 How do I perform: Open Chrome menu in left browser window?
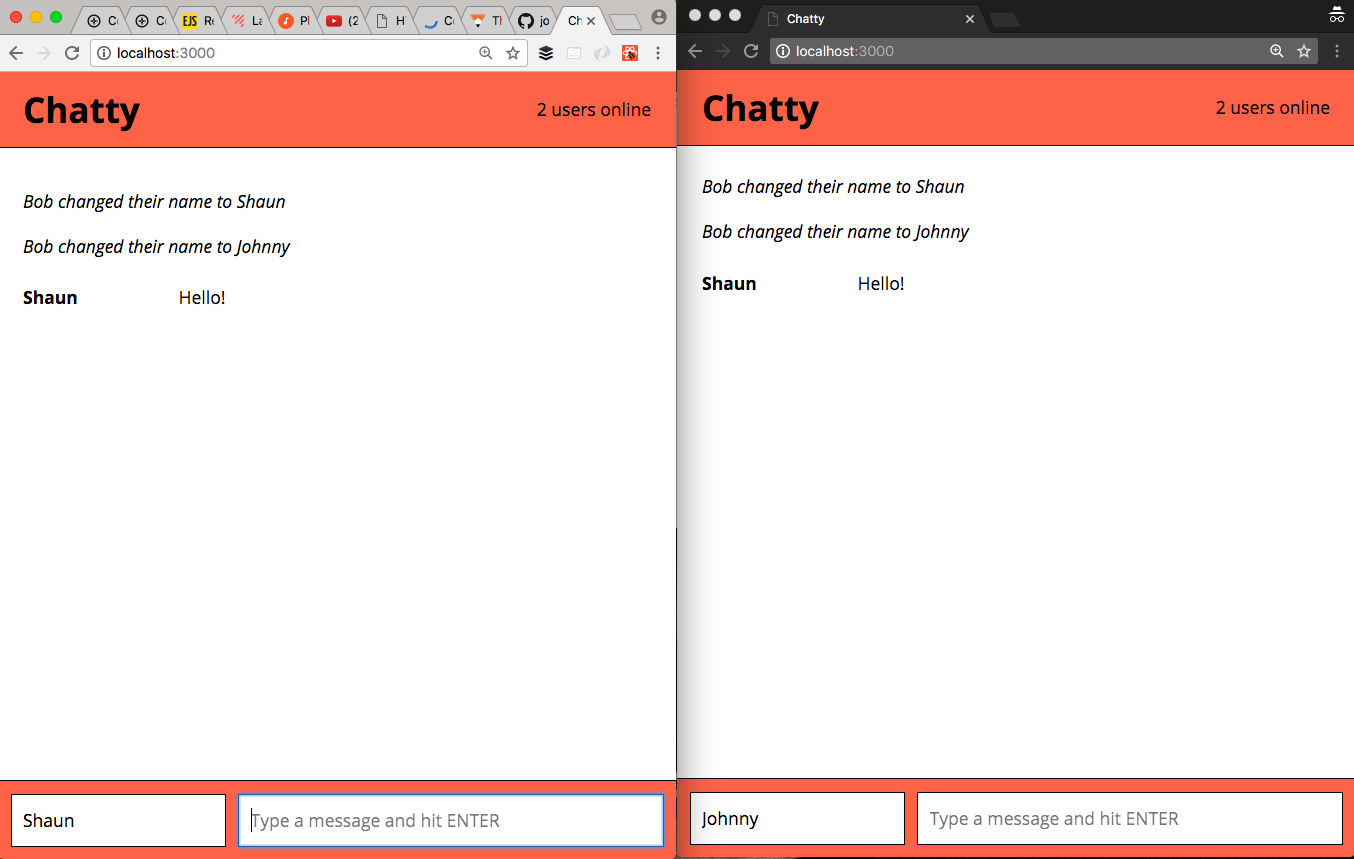tap(658, 53)
